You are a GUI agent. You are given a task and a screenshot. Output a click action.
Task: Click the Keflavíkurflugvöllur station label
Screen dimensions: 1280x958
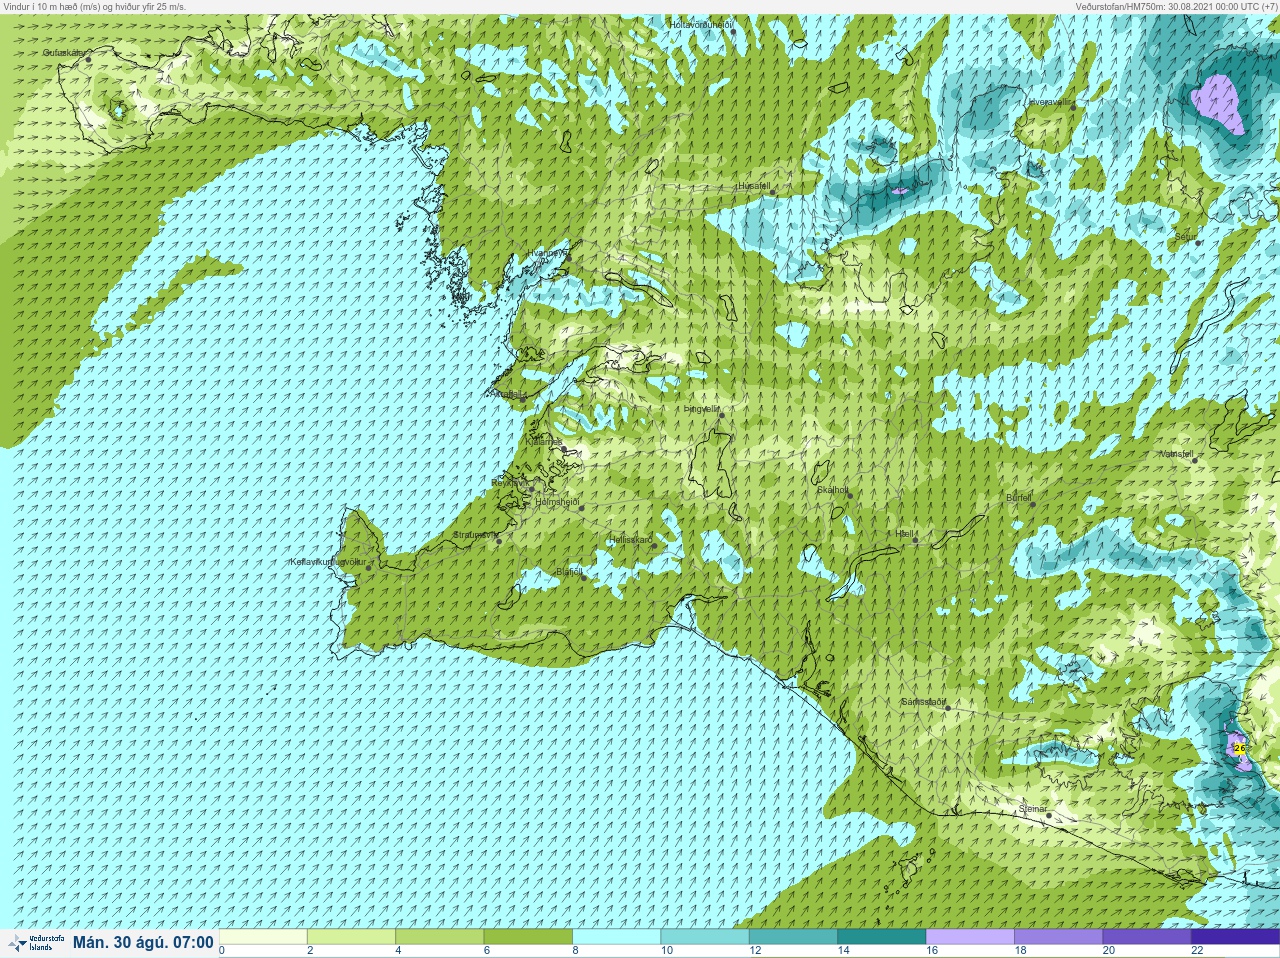(x=327, y=562)
